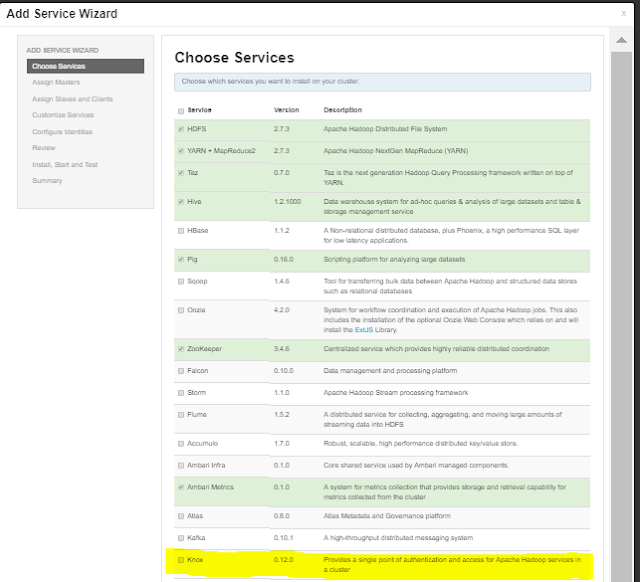This screenshot has width=640, height=582.
Task: Jump to the Review wizard step
Action: tap(43, 148)
